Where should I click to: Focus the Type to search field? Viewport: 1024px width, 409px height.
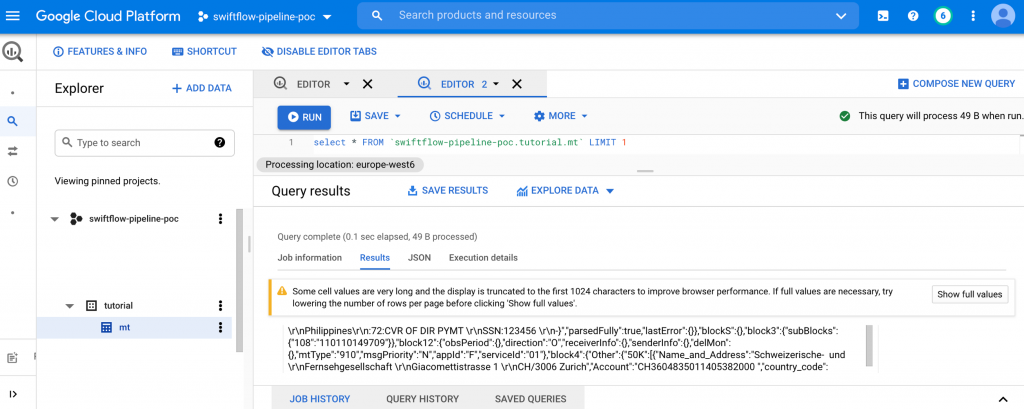tap(140, 143)
